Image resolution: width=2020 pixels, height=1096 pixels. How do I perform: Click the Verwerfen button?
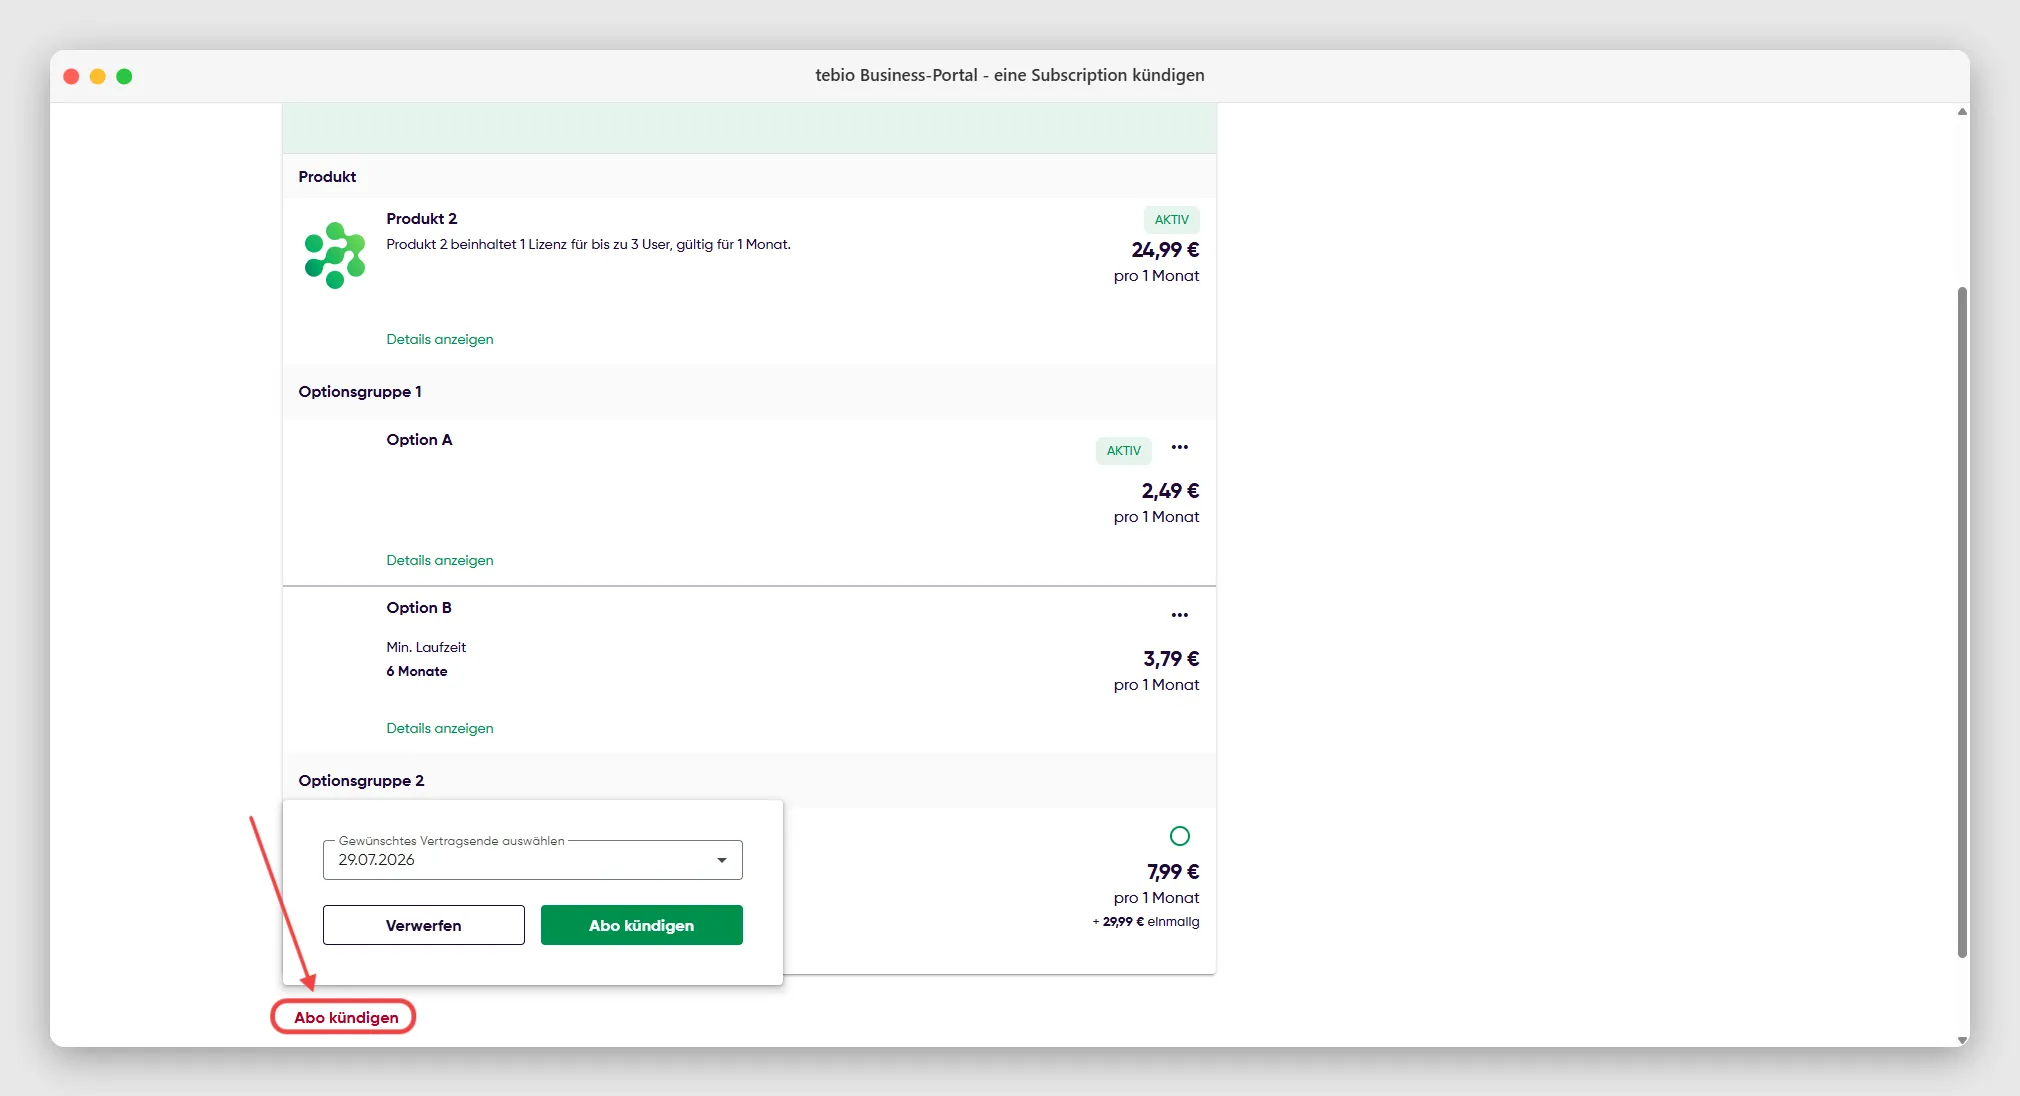point(423,925)
